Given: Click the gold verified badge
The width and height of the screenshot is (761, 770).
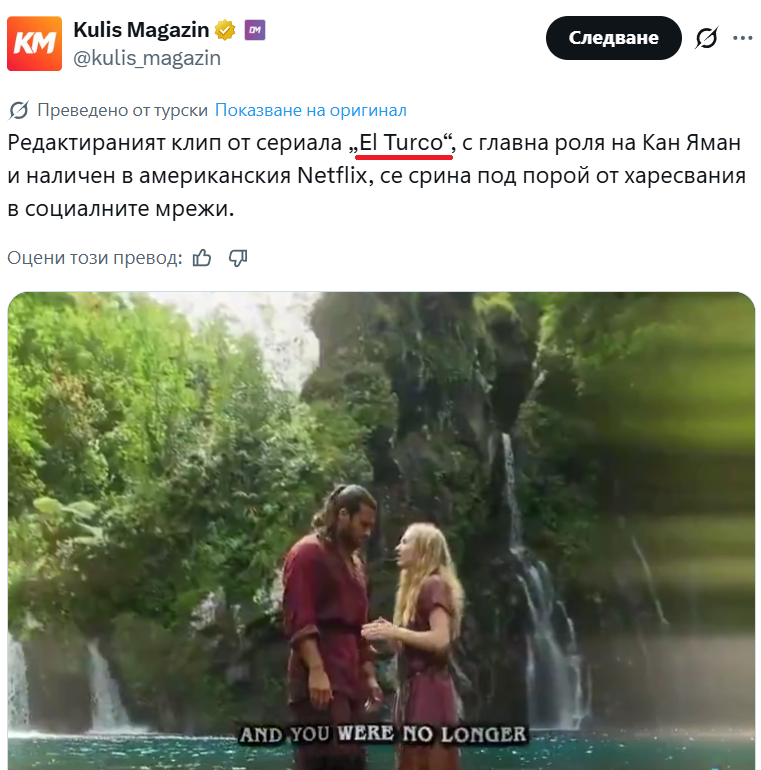Looking at the screenshot, I should [225, 30].
